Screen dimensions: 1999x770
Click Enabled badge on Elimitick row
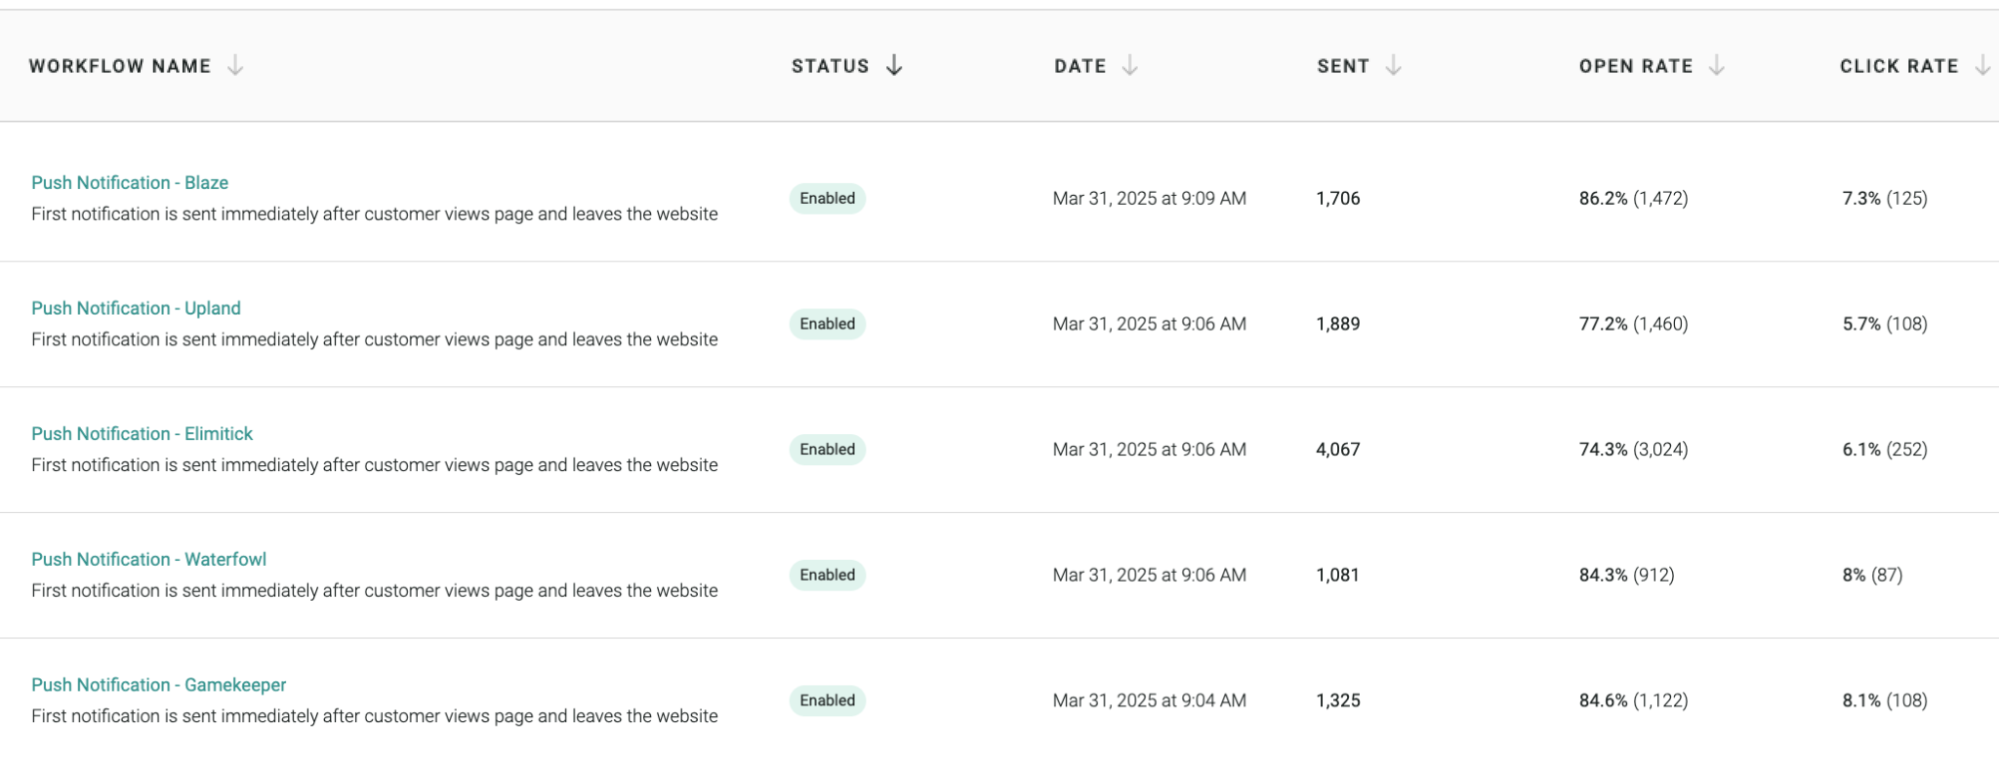[827, 449]
